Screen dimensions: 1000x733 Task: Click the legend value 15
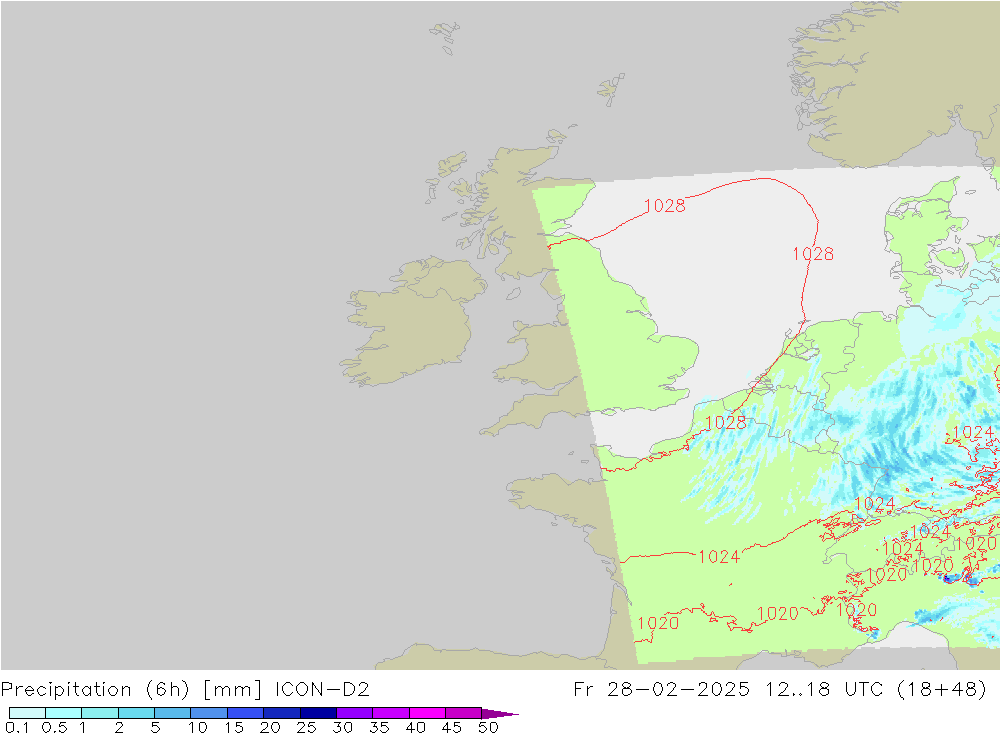tap(234, 727)
